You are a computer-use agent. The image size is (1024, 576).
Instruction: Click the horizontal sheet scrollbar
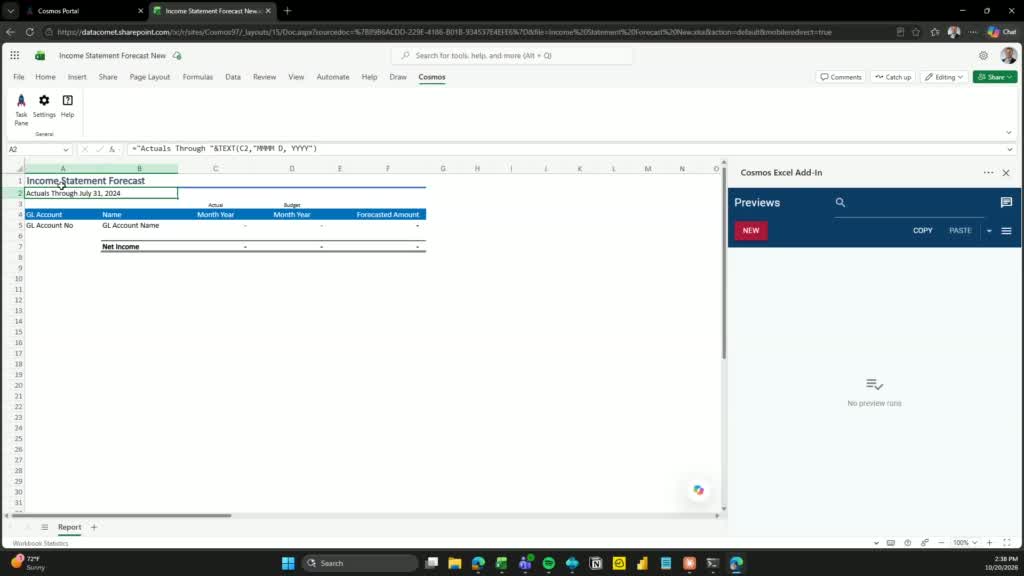coord(121,515)
